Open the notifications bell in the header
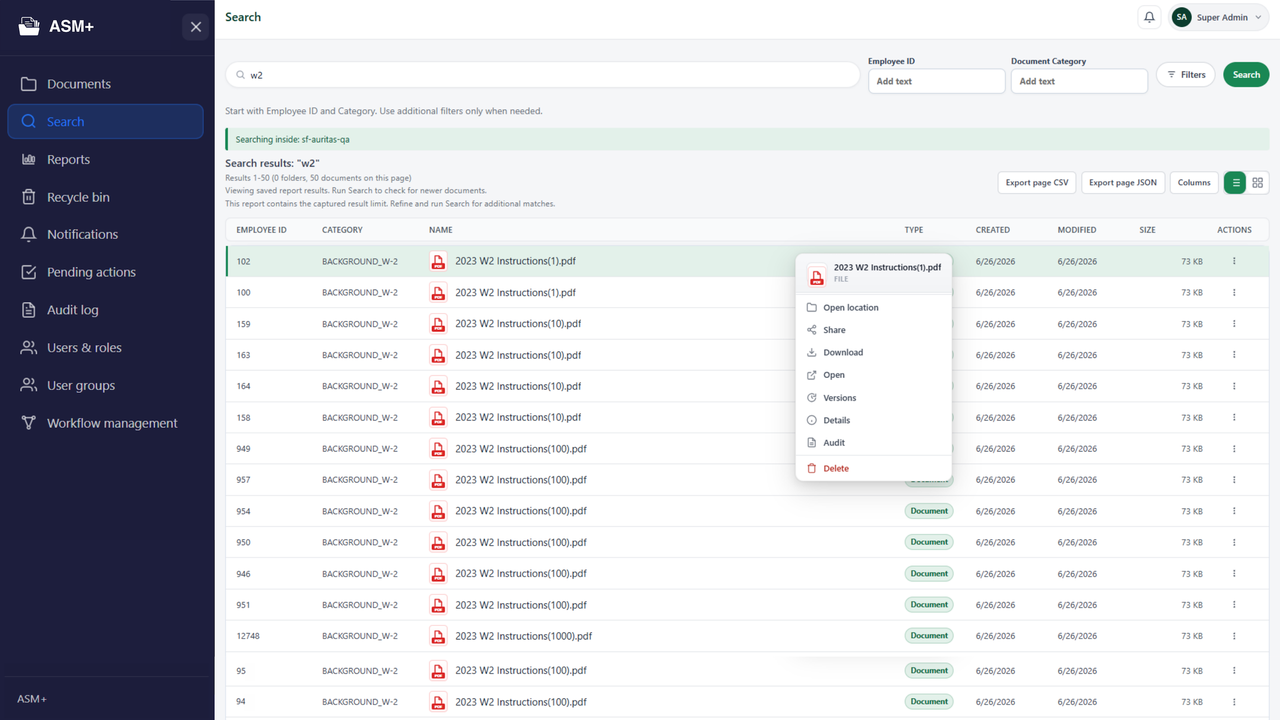 point(1150,17)
